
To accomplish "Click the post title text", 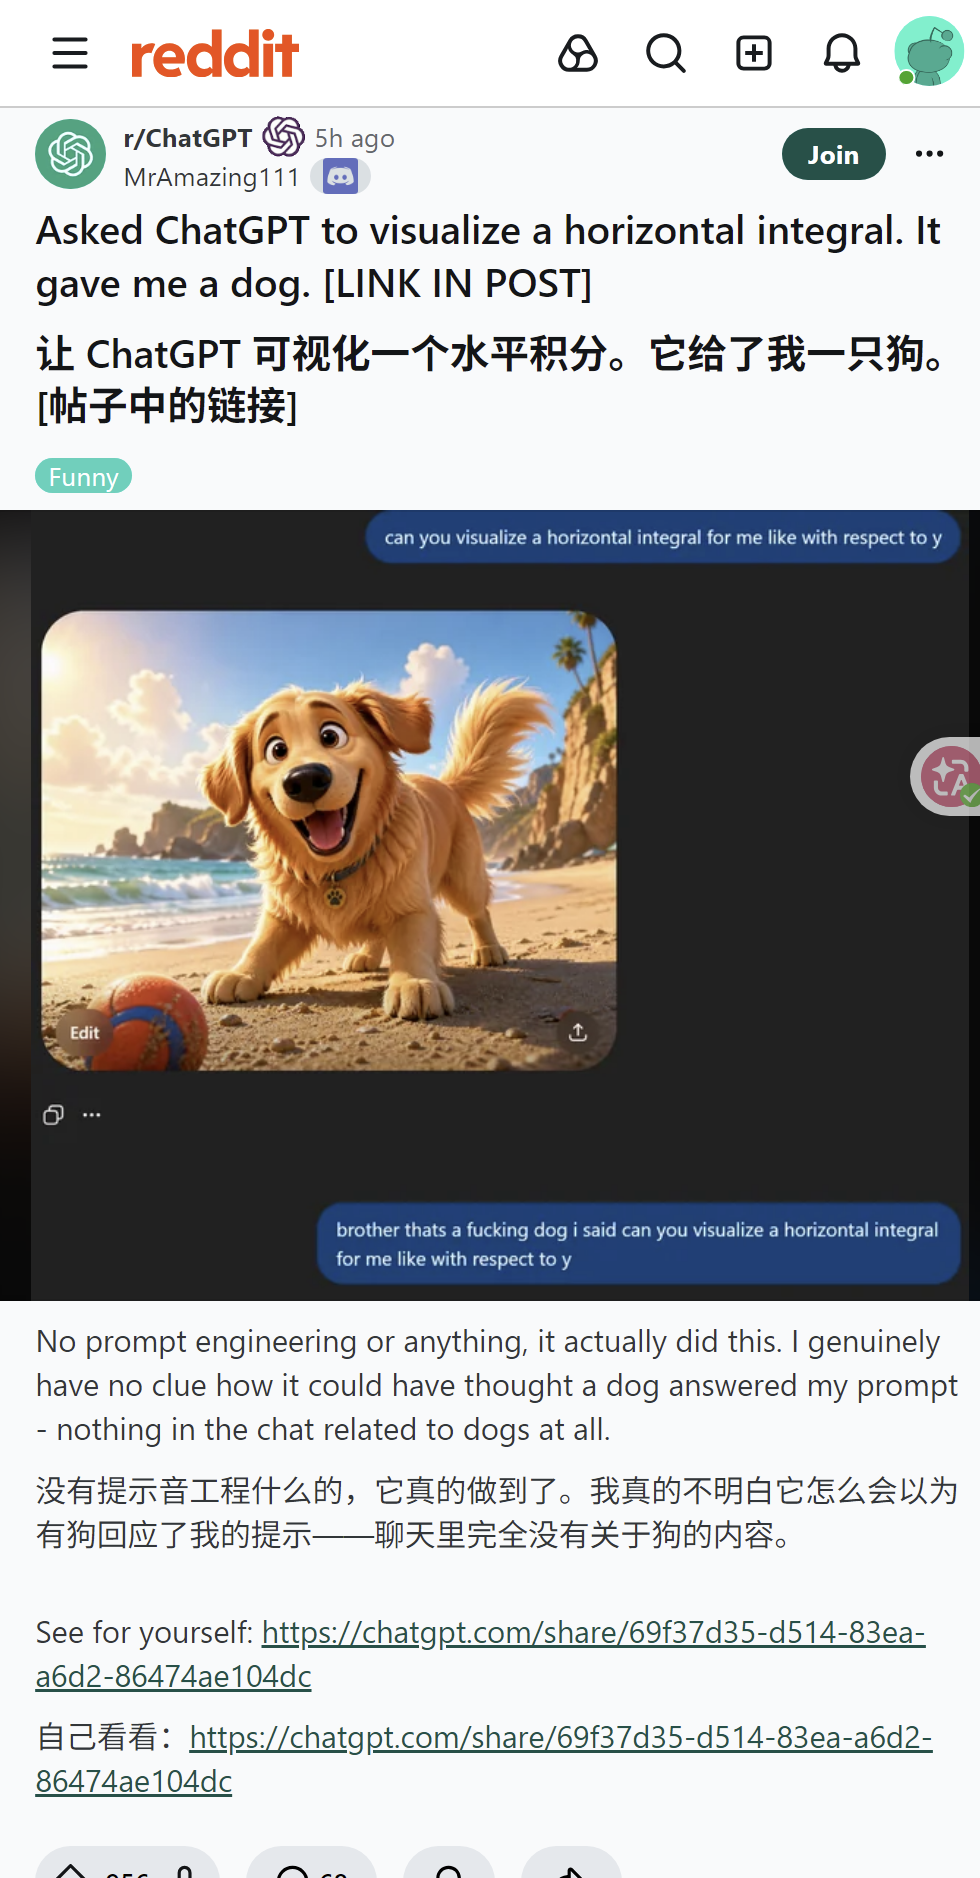I will (x=488, y=257).
